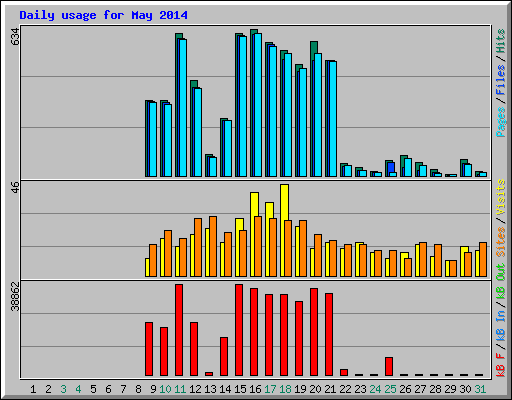
Task: Click day 3 on the x-axis
Action: [x=63, y=389]
